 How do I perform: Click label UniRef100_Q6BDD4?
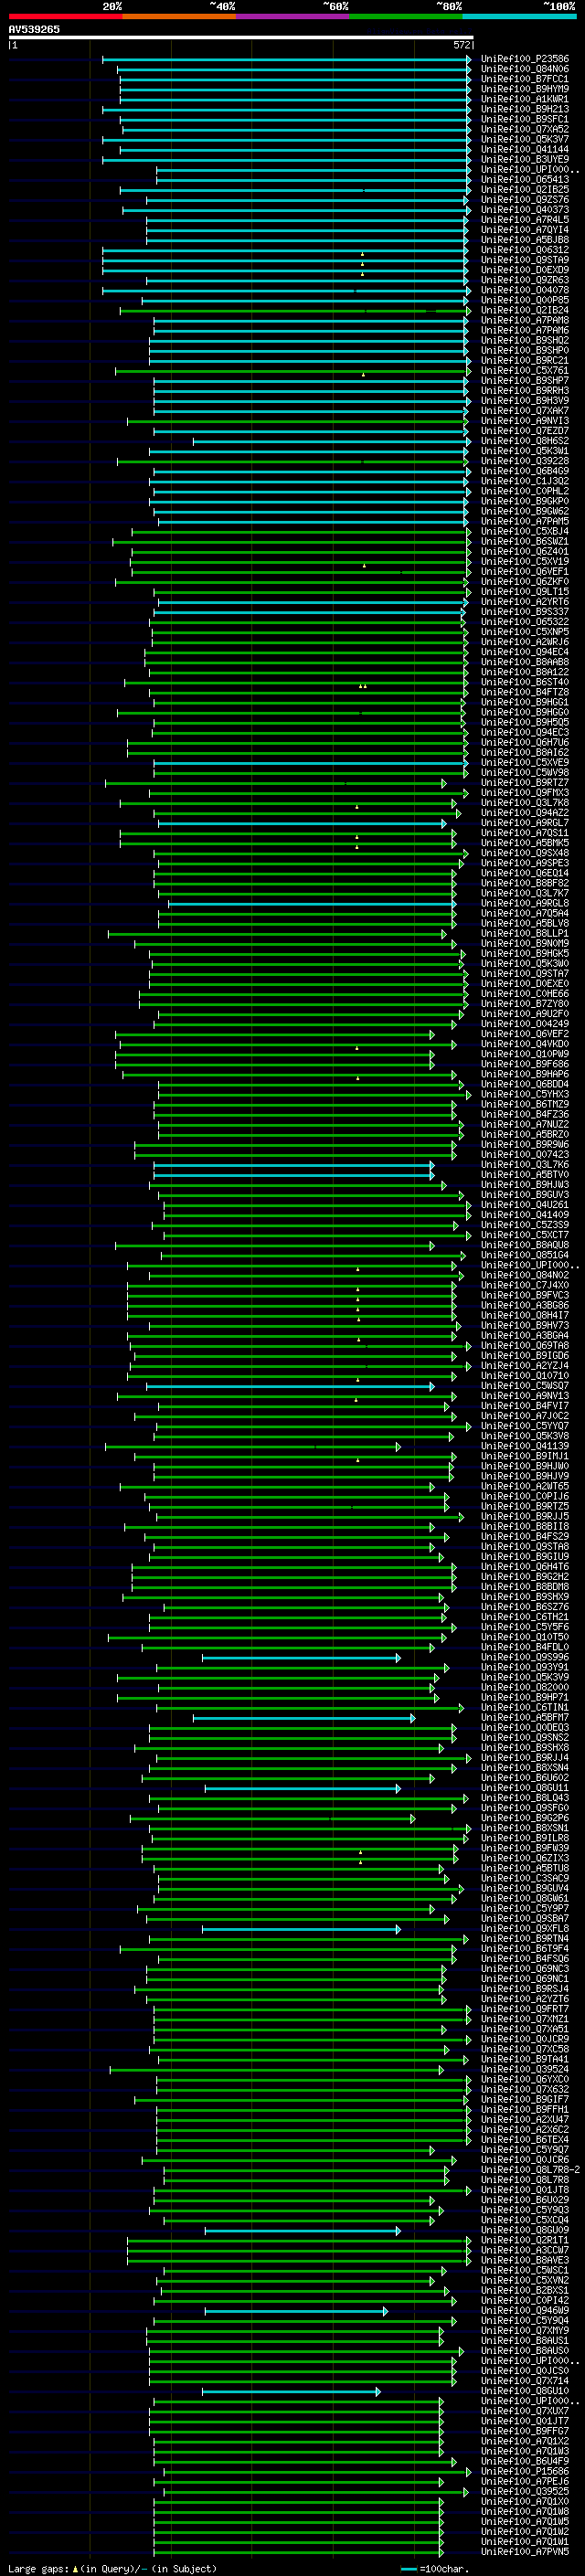pos(525,1084)
